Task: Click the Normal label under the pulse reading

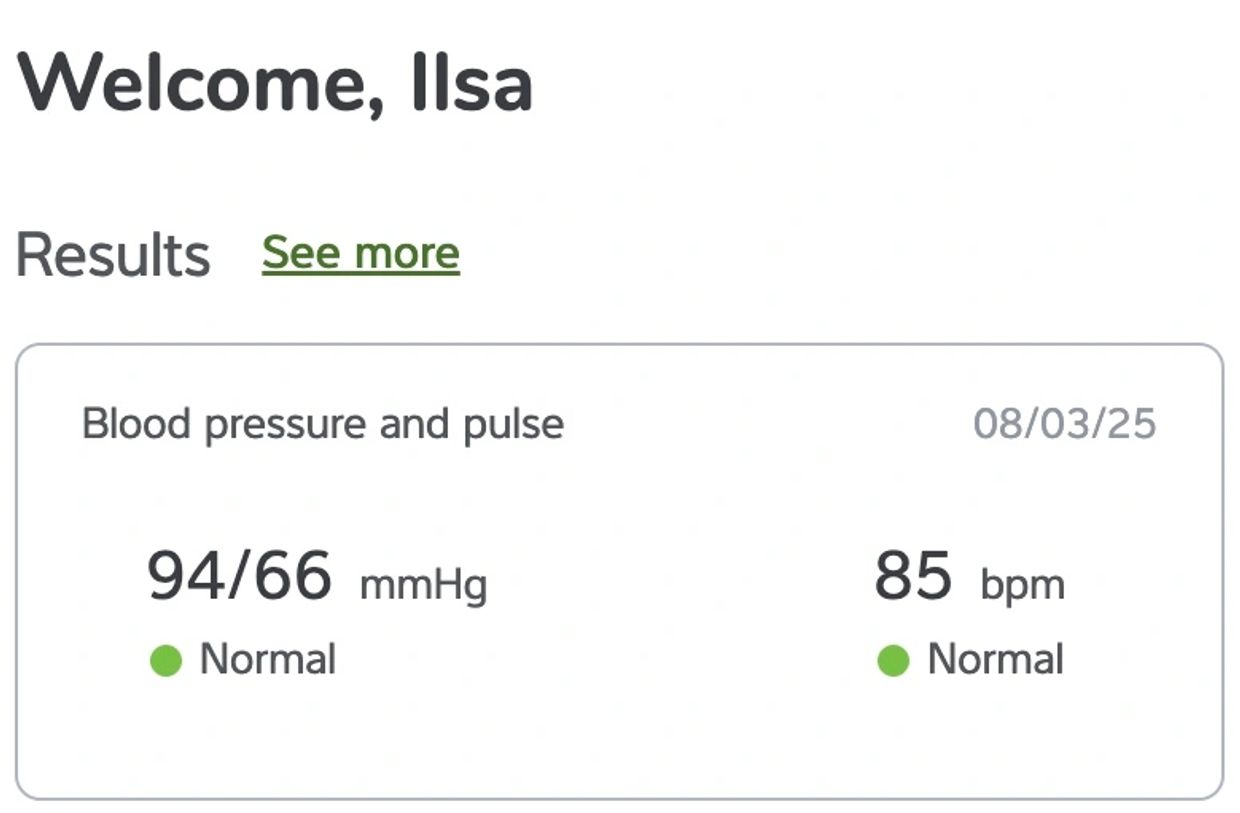Action: (x=995, y=660)
